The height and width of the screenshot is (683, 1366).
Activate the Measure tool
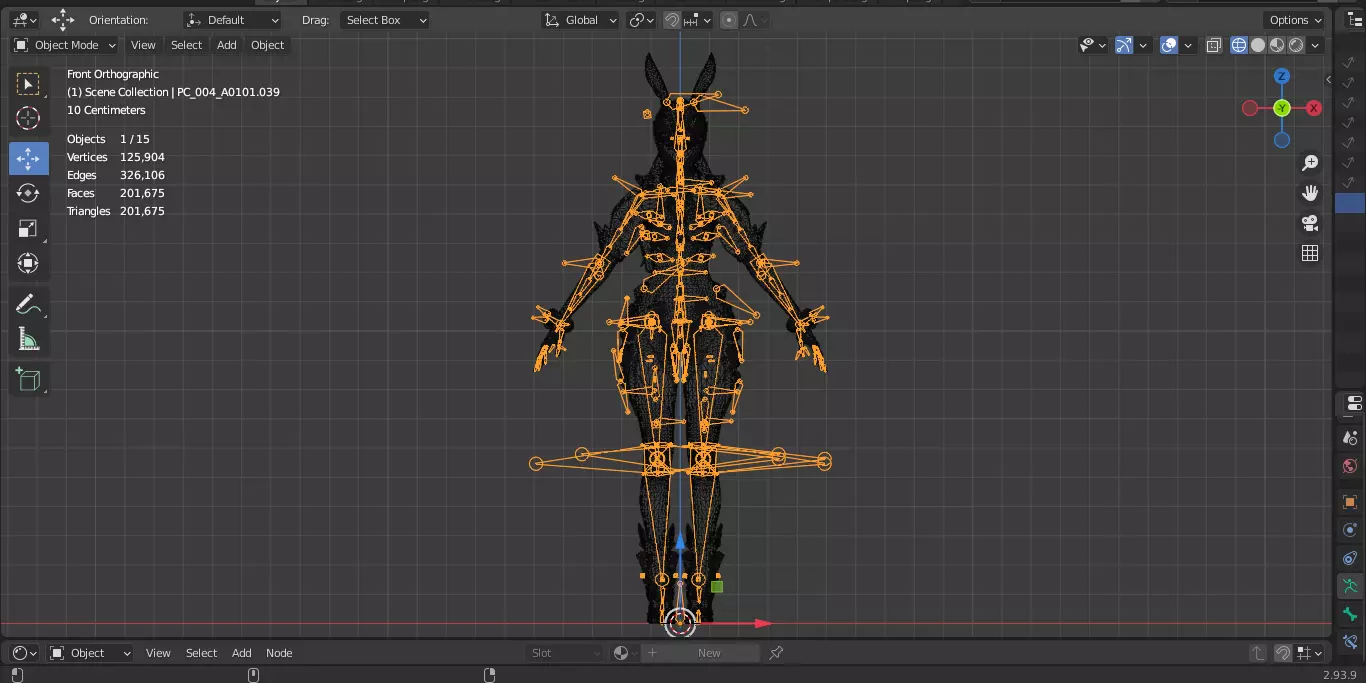pyautogui.click(x=28, y=340)
